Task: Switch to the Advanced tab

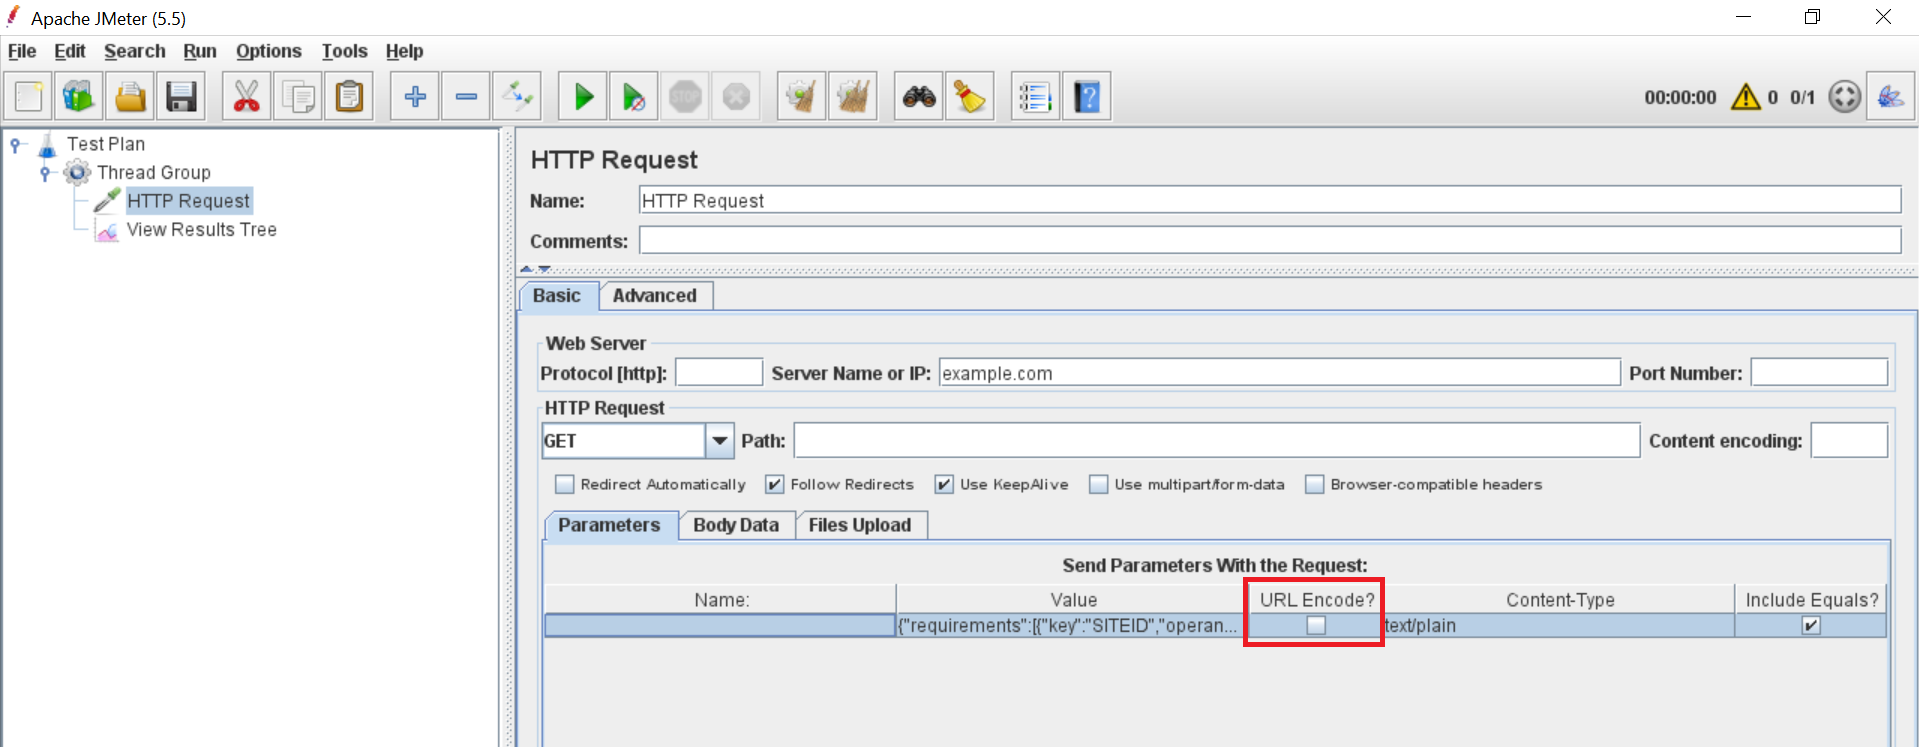Action: pyautogui.click(x=655, y=296)
